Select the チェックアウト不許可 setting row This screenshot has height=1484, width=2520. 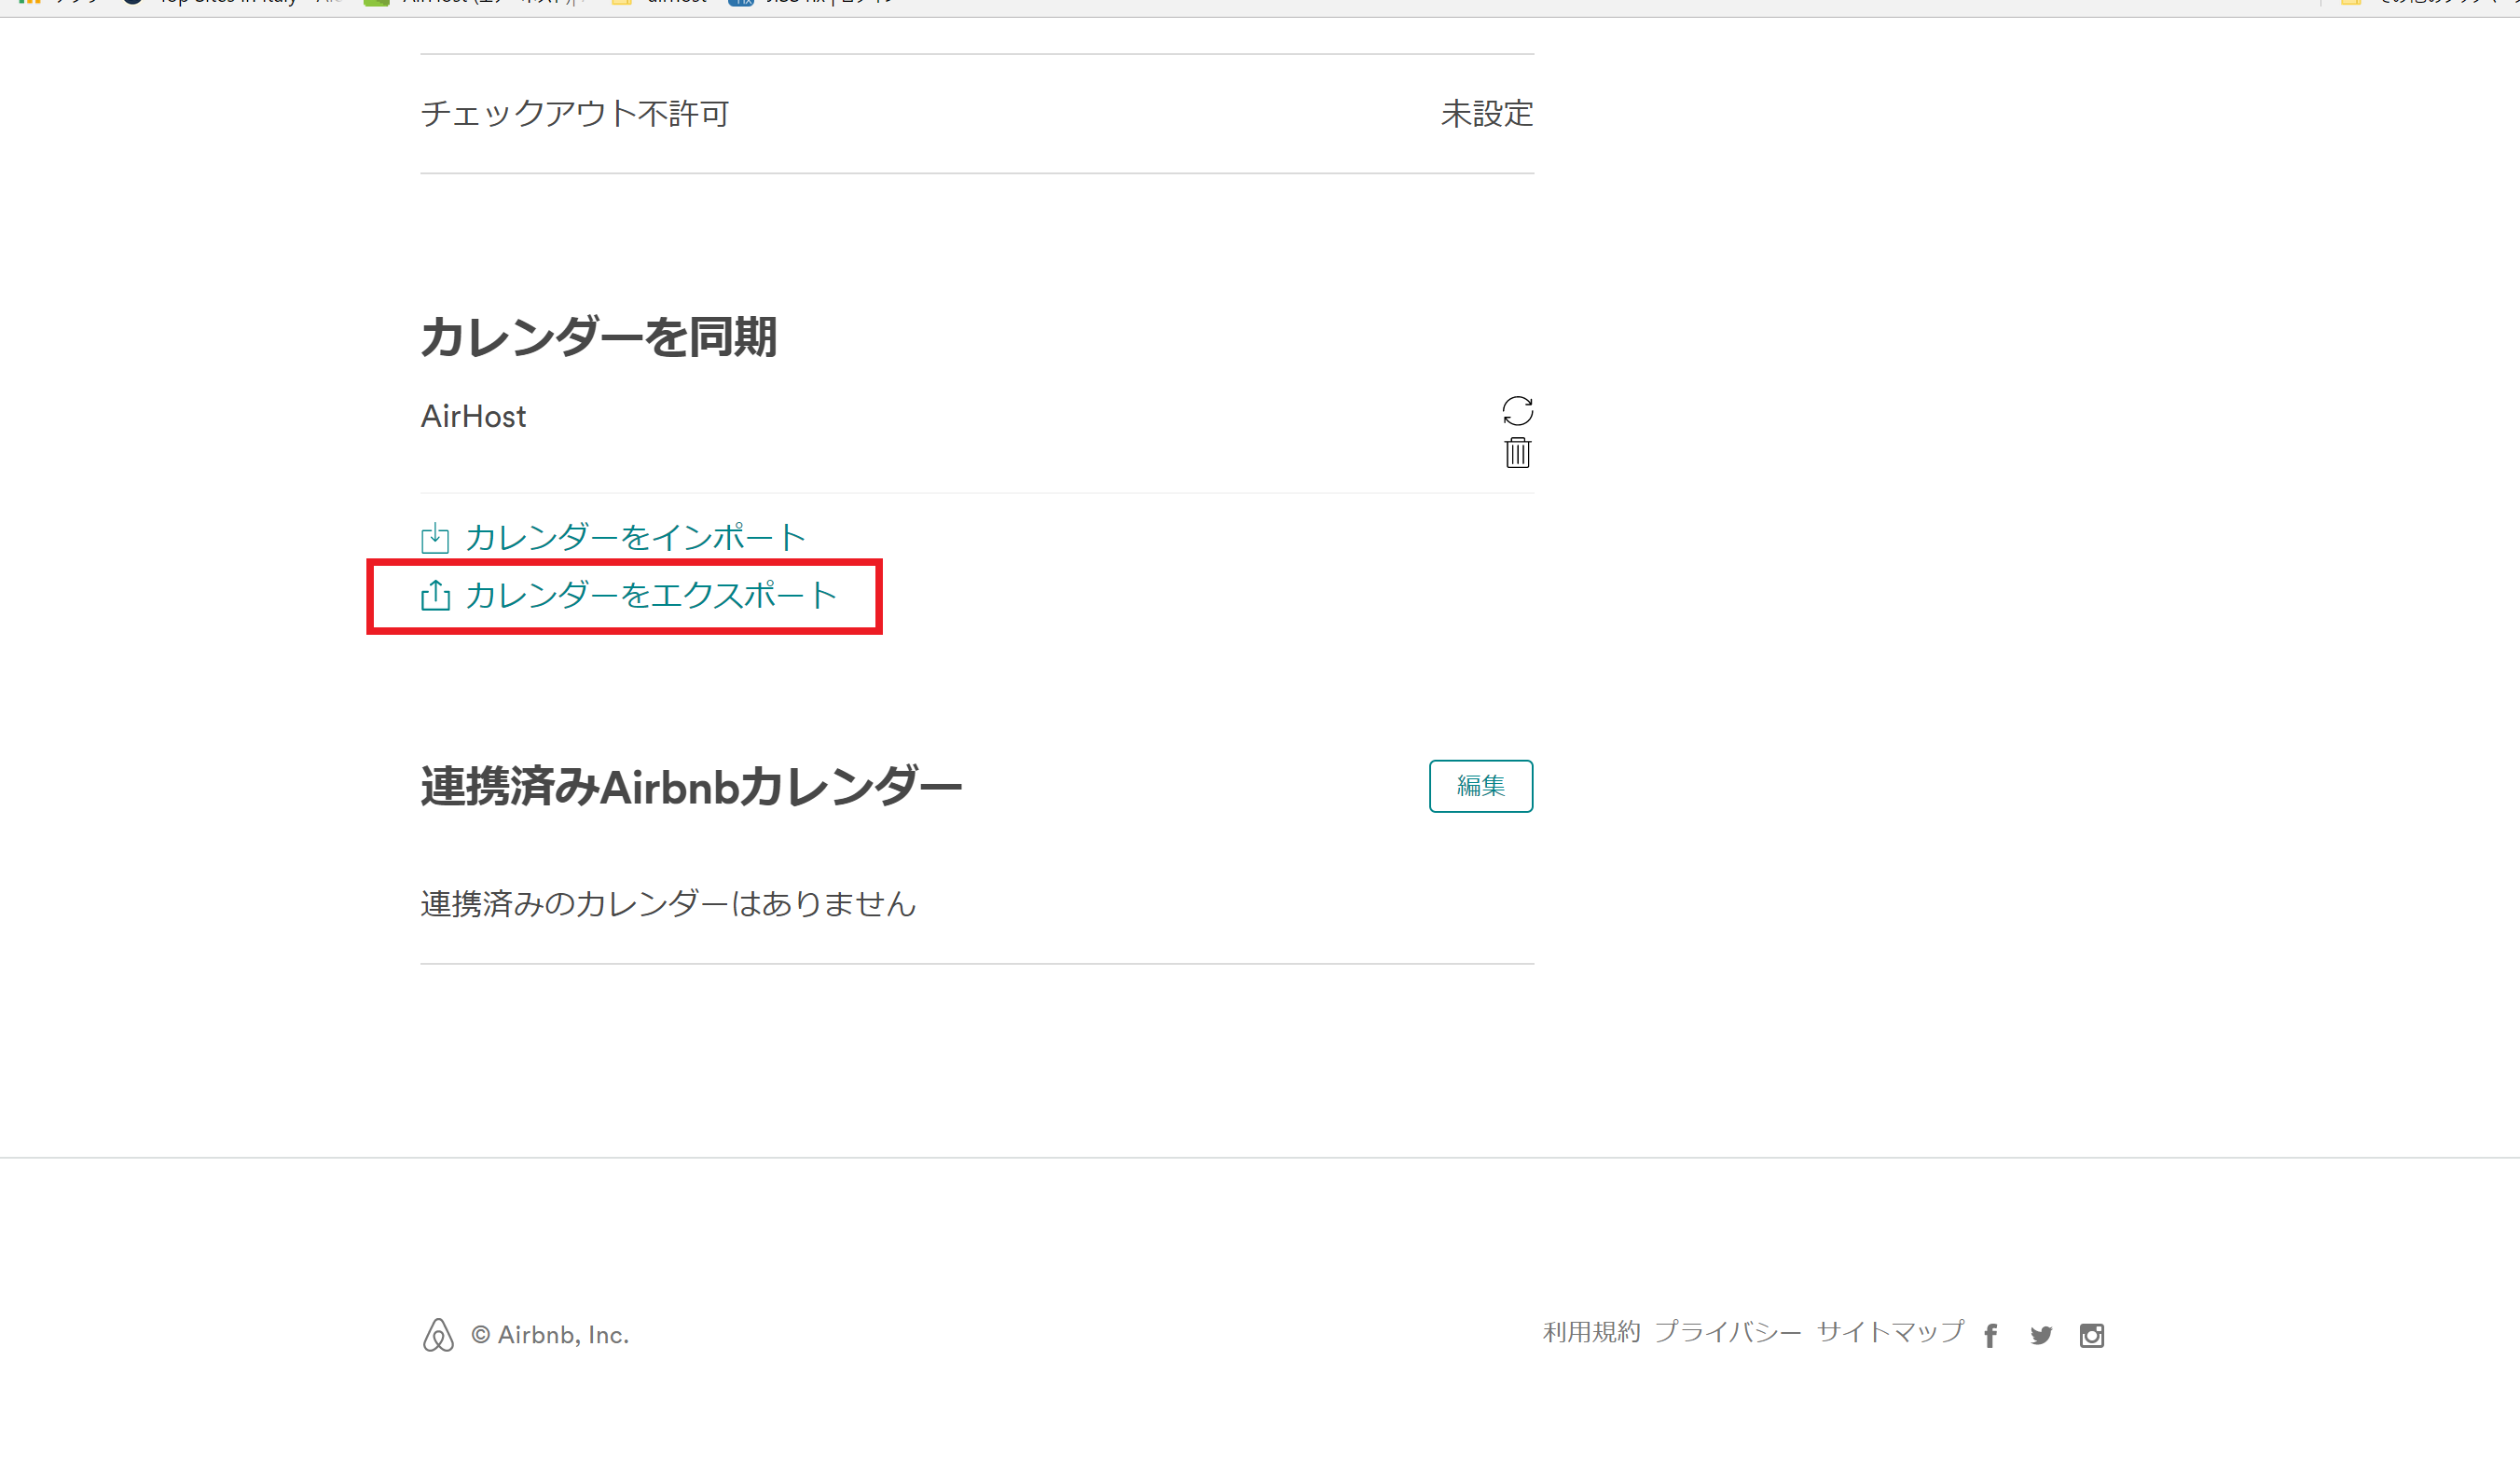tap(575, 113)
